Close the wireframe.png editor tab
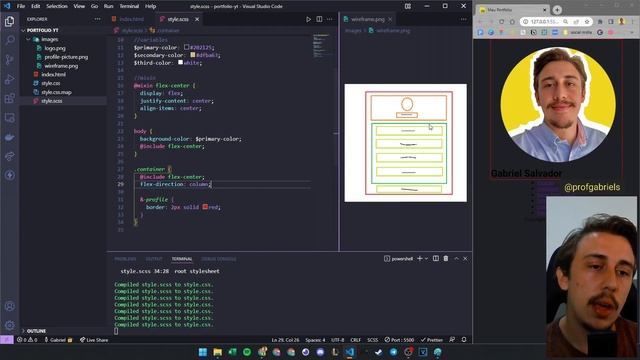Screen dimensions: 640x360 pyautogui.click(x=390, y=19)
